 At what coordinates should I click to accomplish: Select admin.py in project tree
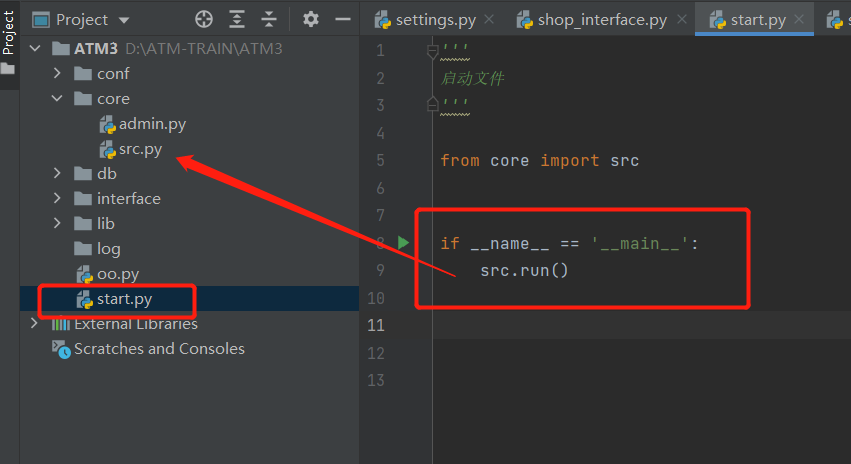[x=143, y=124]
